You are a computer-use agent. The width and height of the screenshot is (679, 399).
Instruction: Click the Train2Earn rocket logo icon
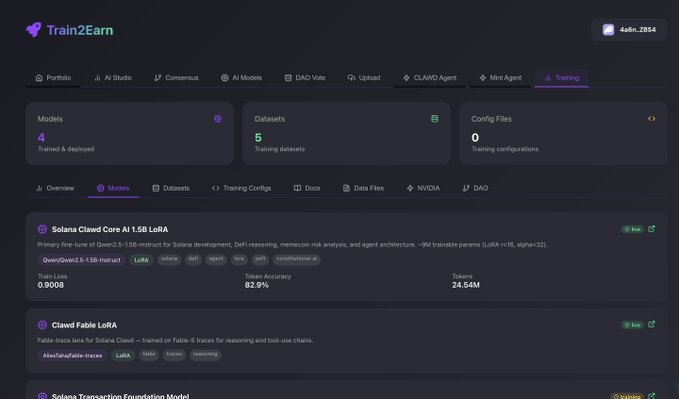click(34, 30)
